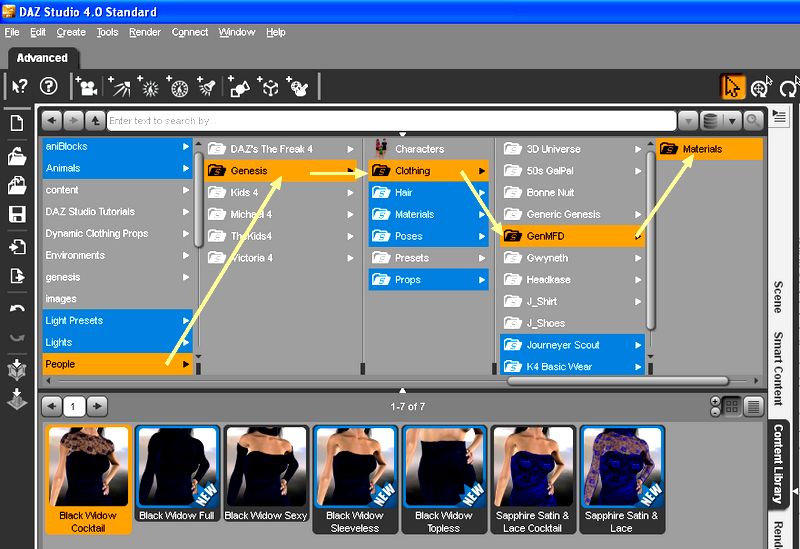800x549 pixels.
Task: Select the Genesis folder
Action: (281, 171)
